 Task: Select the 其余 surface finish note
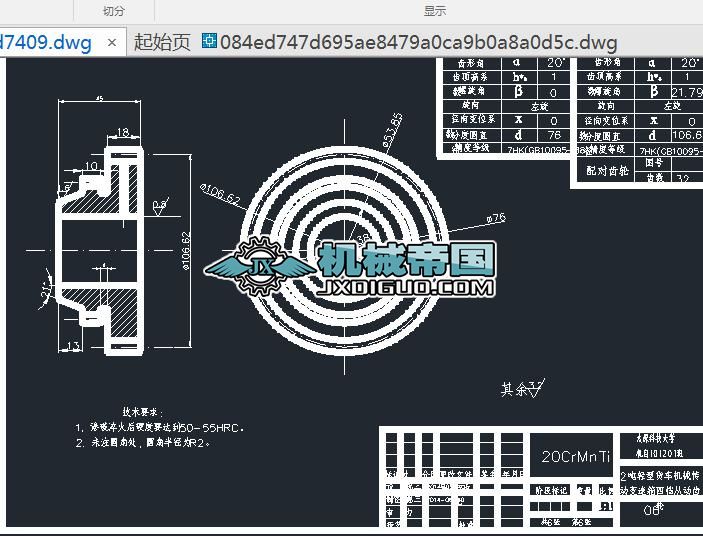[522, 388]
